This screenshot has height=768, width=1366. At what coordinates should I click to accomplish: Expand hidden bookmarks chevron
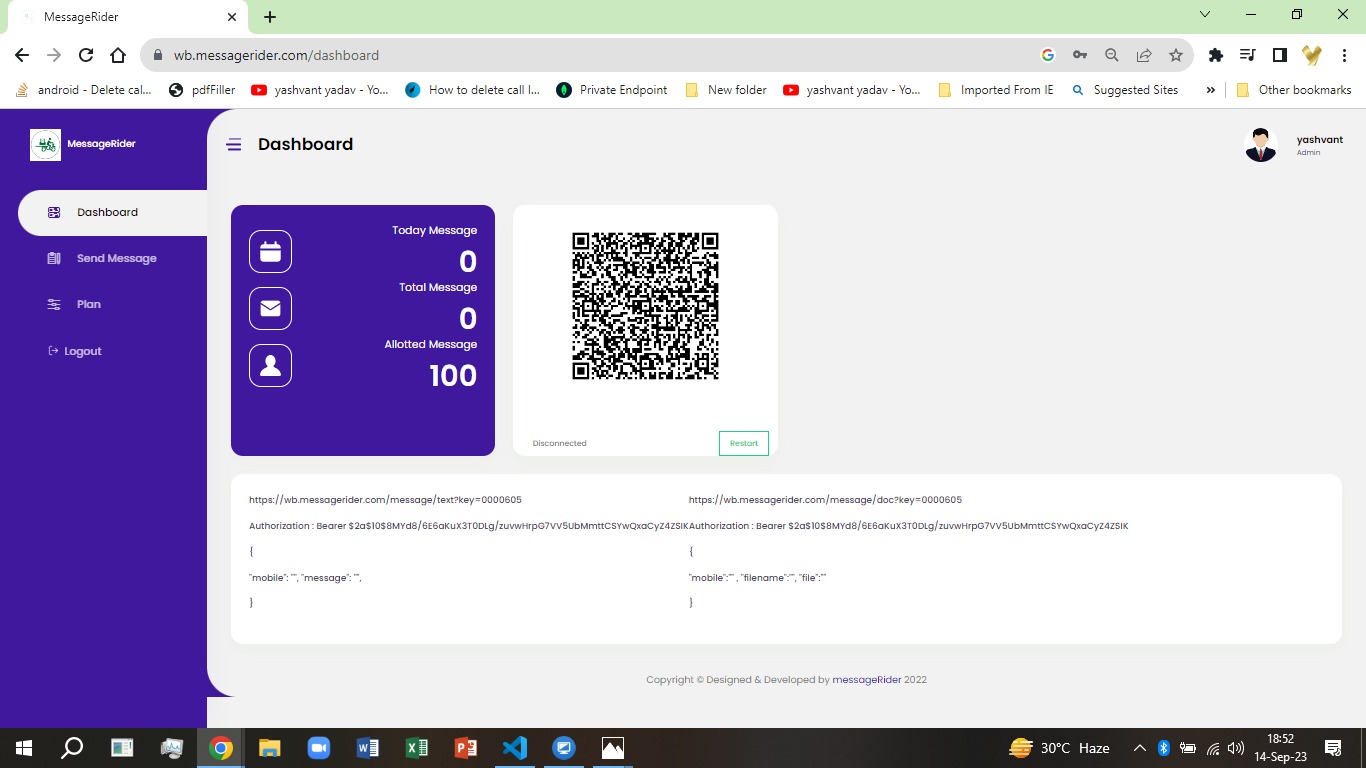1210,90
